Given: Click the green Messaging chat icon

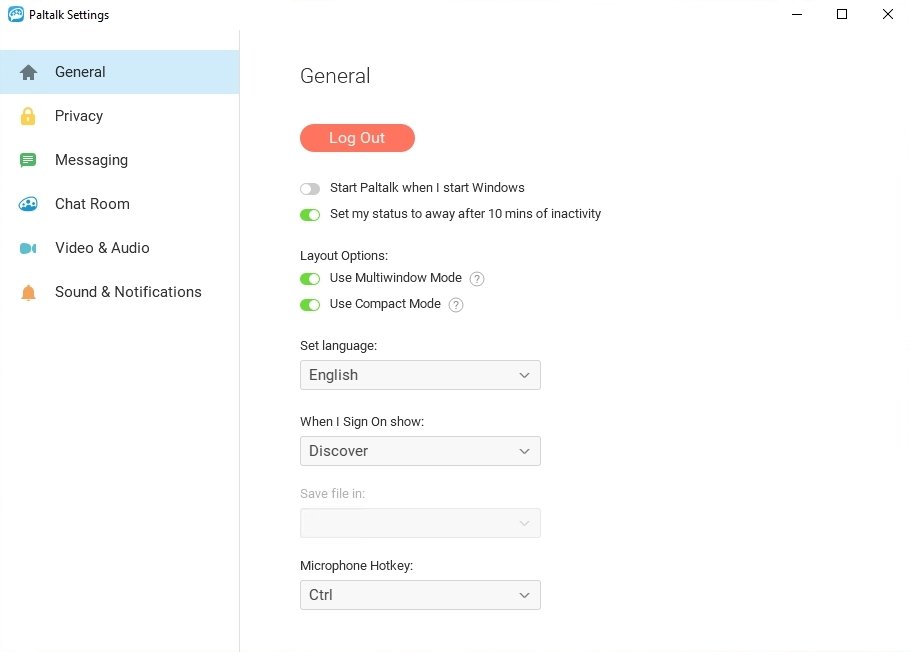Looking at the screenshot, I should (28, 160).
